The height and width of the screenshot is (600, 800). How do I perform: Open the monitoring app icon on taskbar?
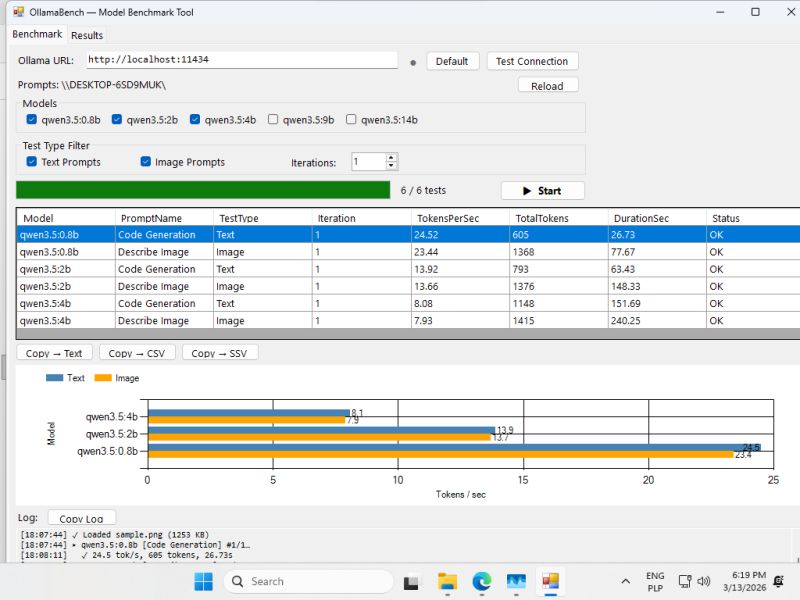(x=516, y=581)
